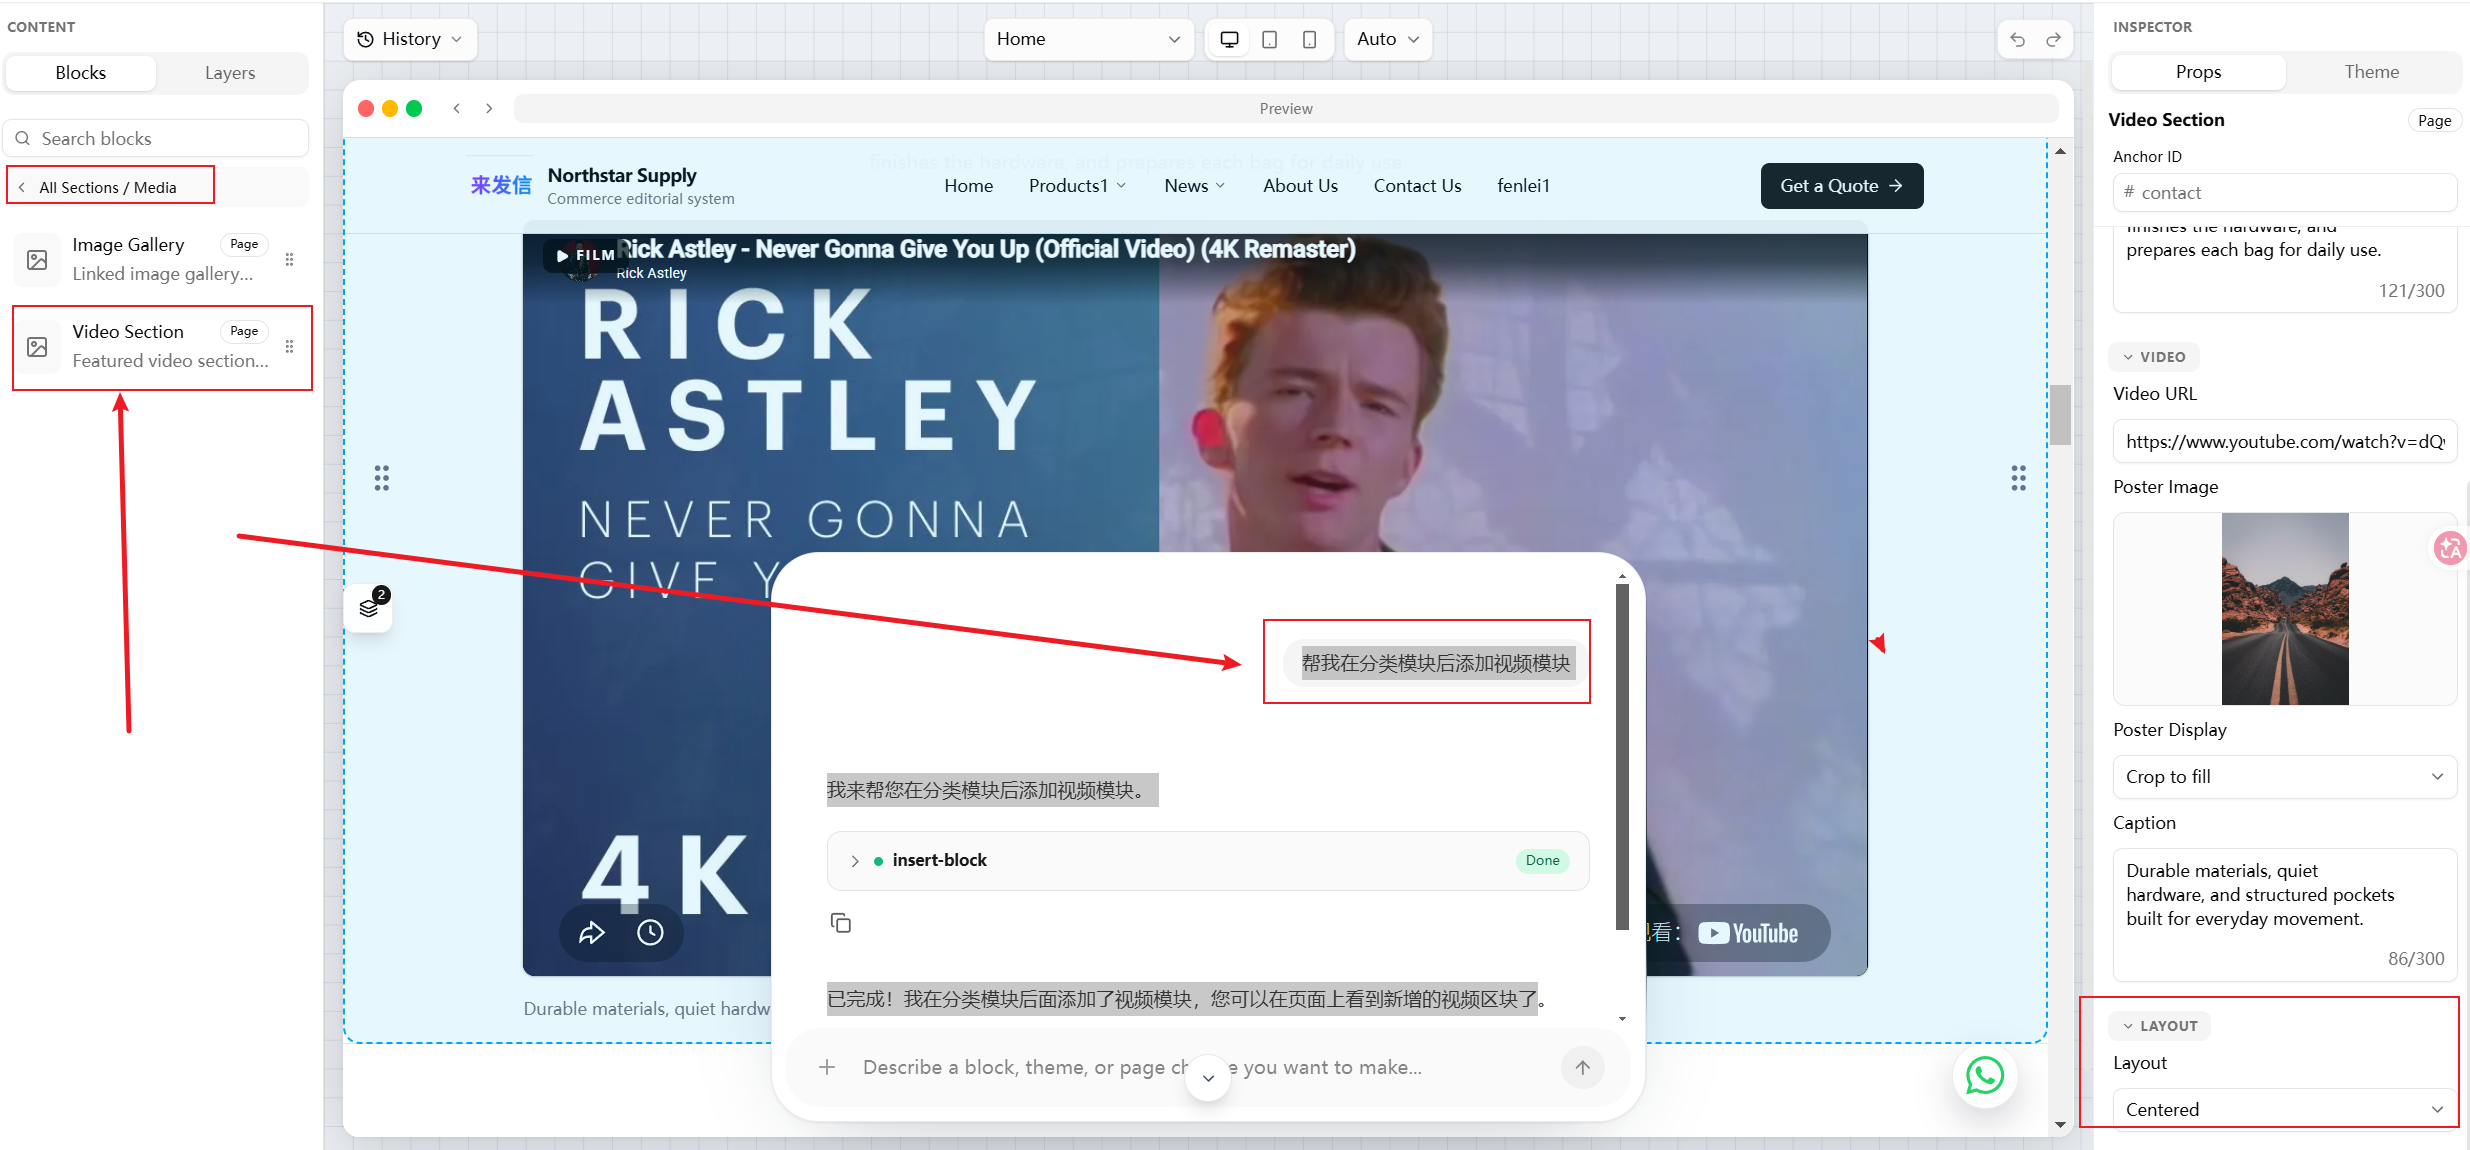
Task: Switch to mobile viewport icon
Action: 1309,39
